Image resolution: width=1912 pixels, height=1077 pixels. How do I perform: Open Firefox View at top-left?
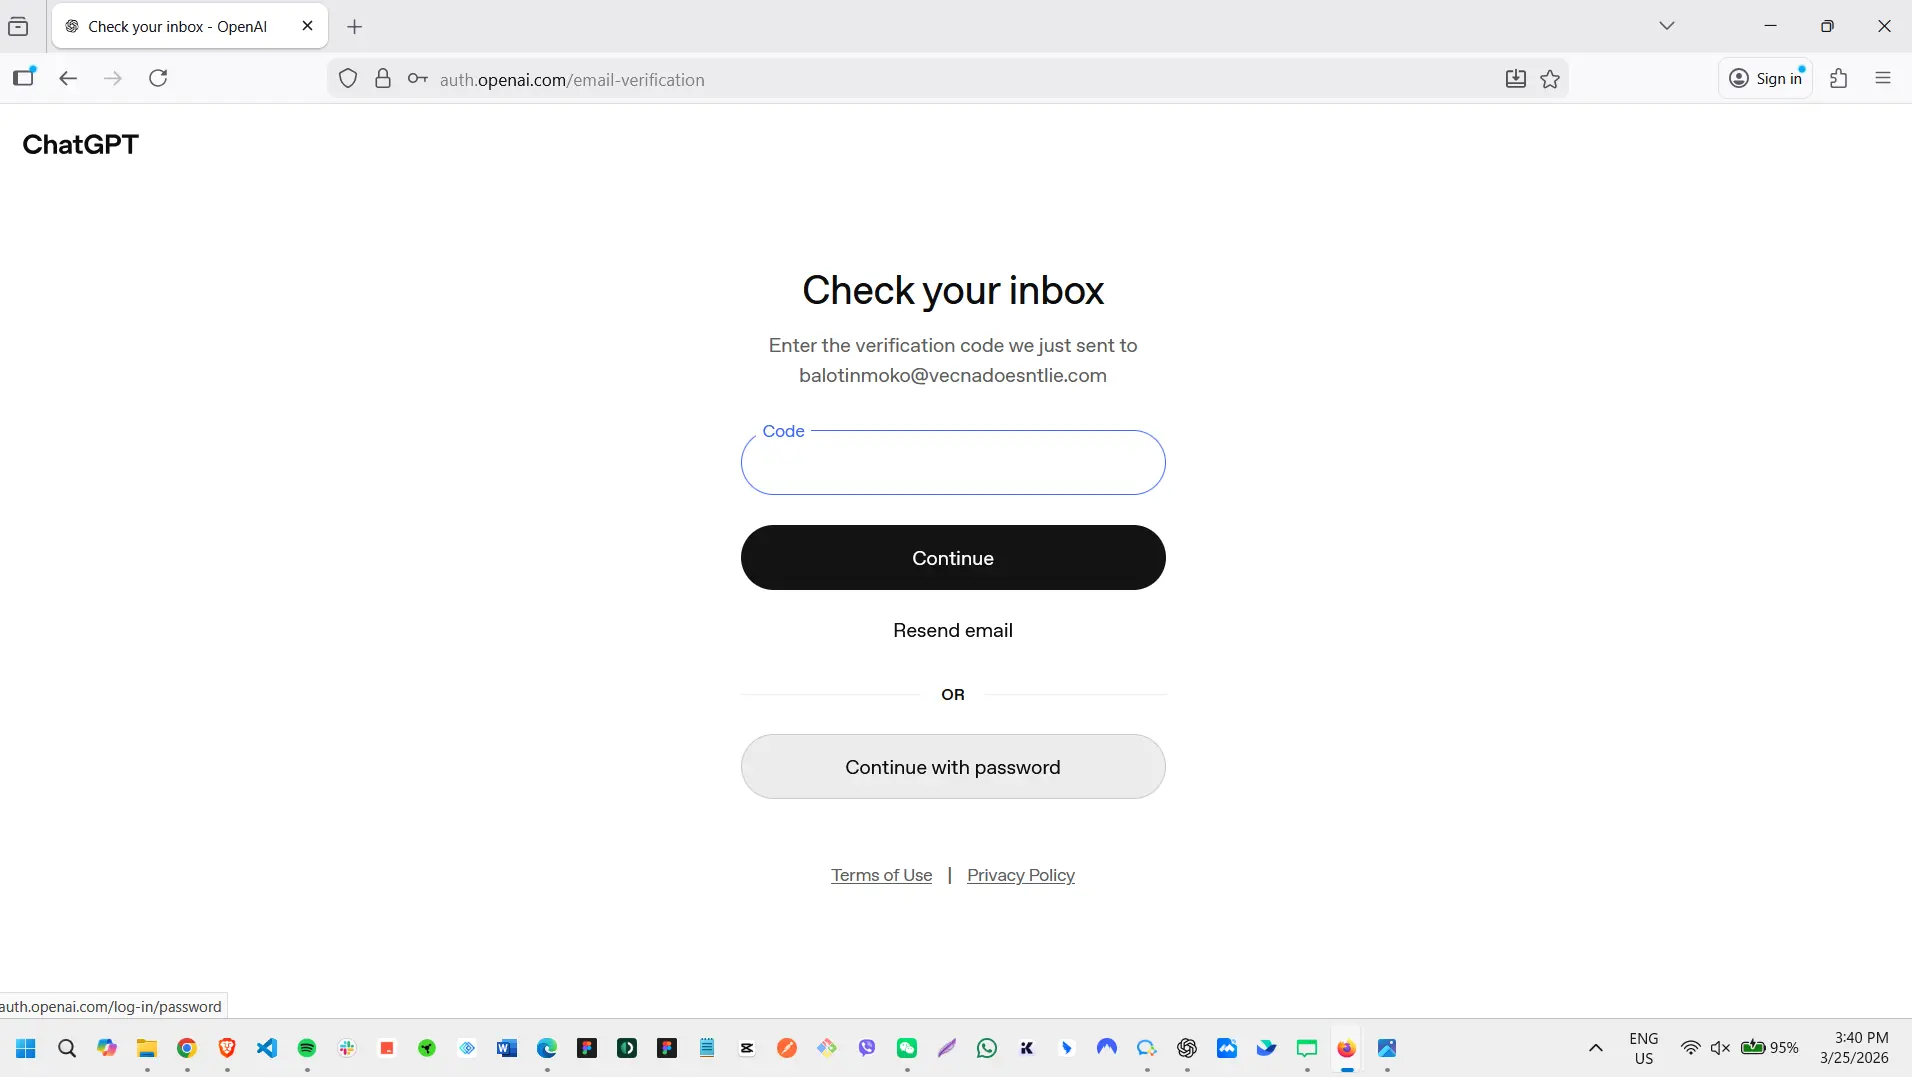[x=18, y=27]
